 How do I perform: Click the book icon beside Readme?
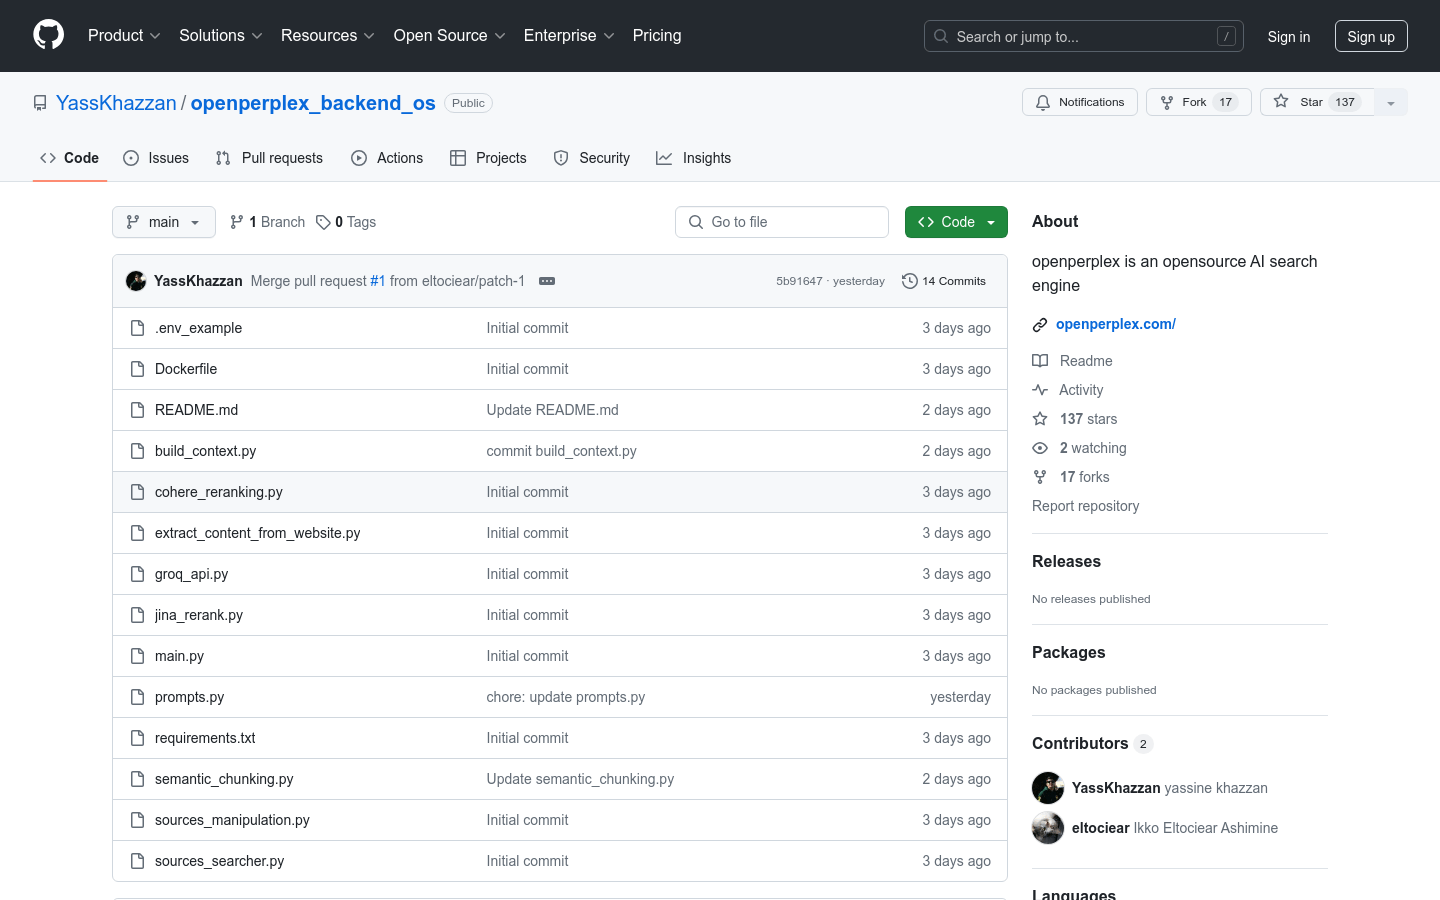pos(1040,361)
